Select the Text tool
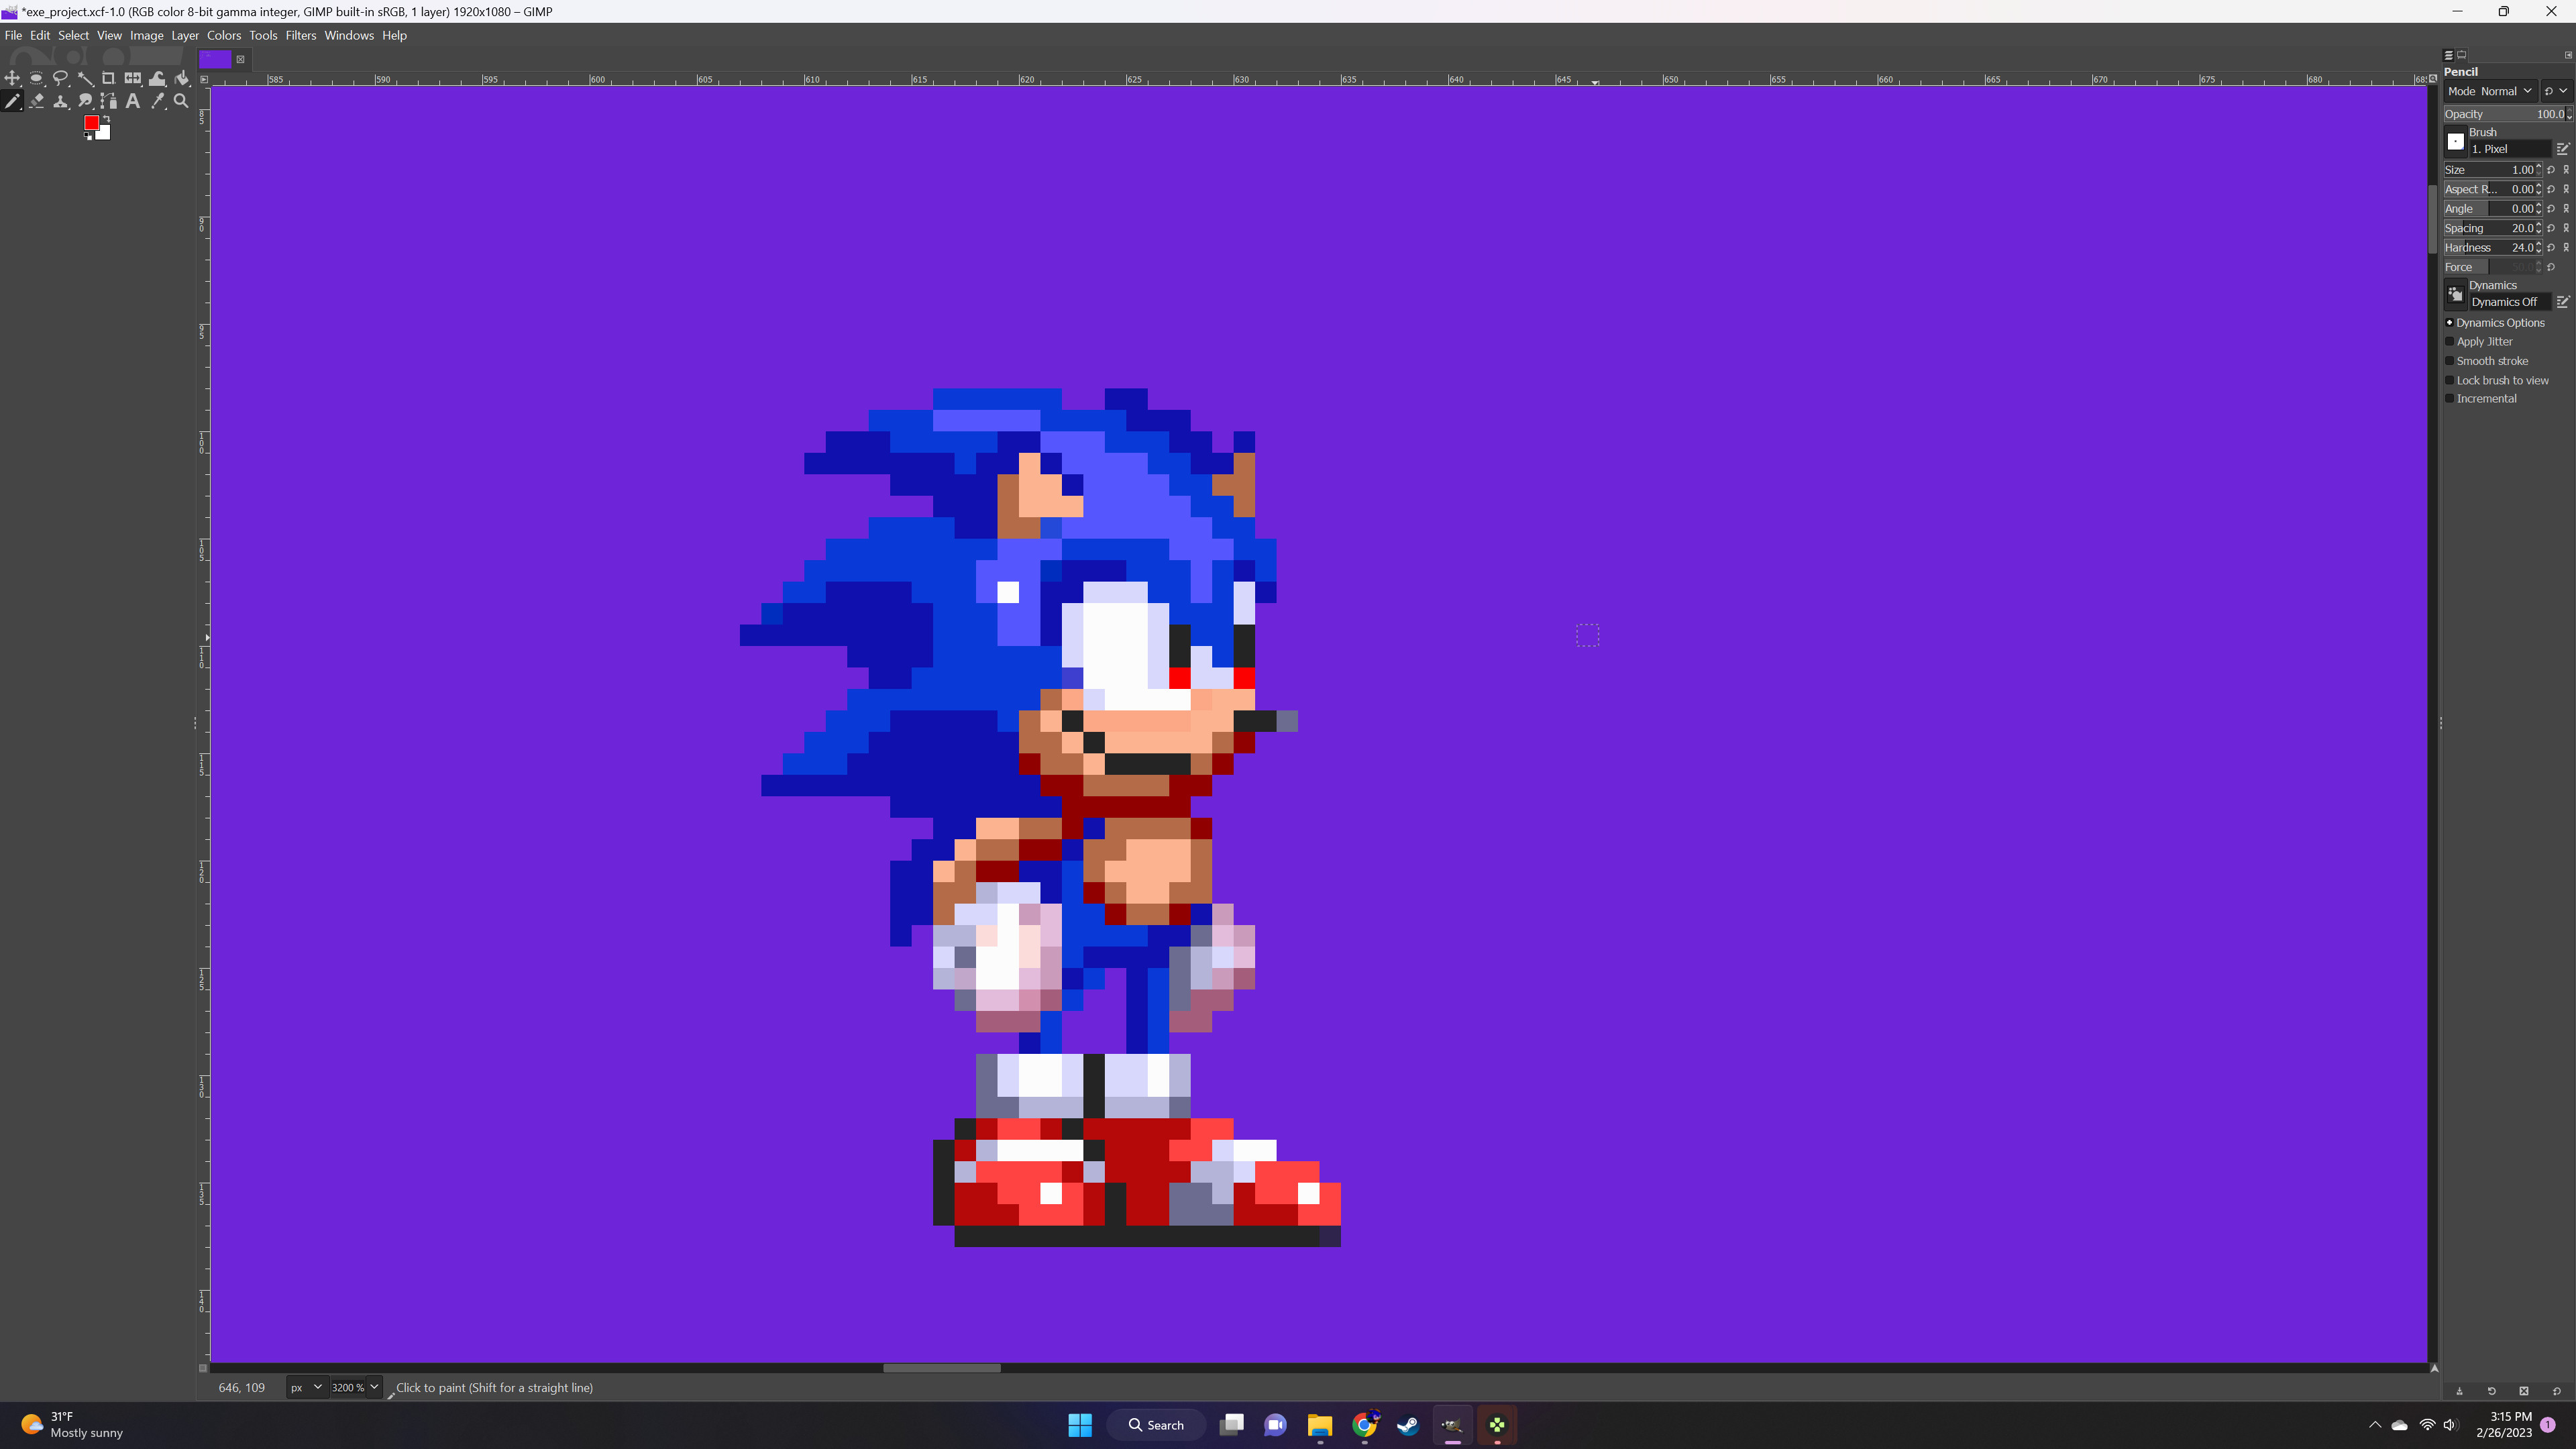The image size is (2576, 1449). (133, 100)
